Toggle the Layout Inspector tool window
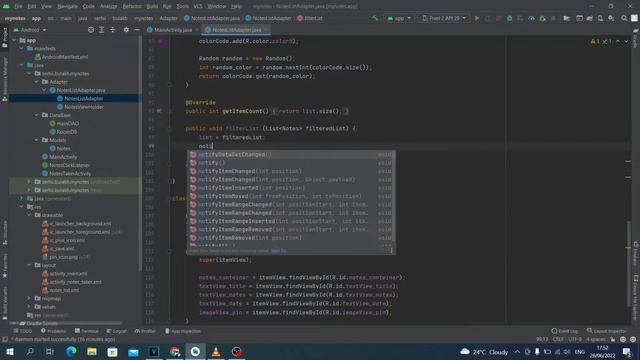This screenshot has height=360, width=640. [607, 331]
